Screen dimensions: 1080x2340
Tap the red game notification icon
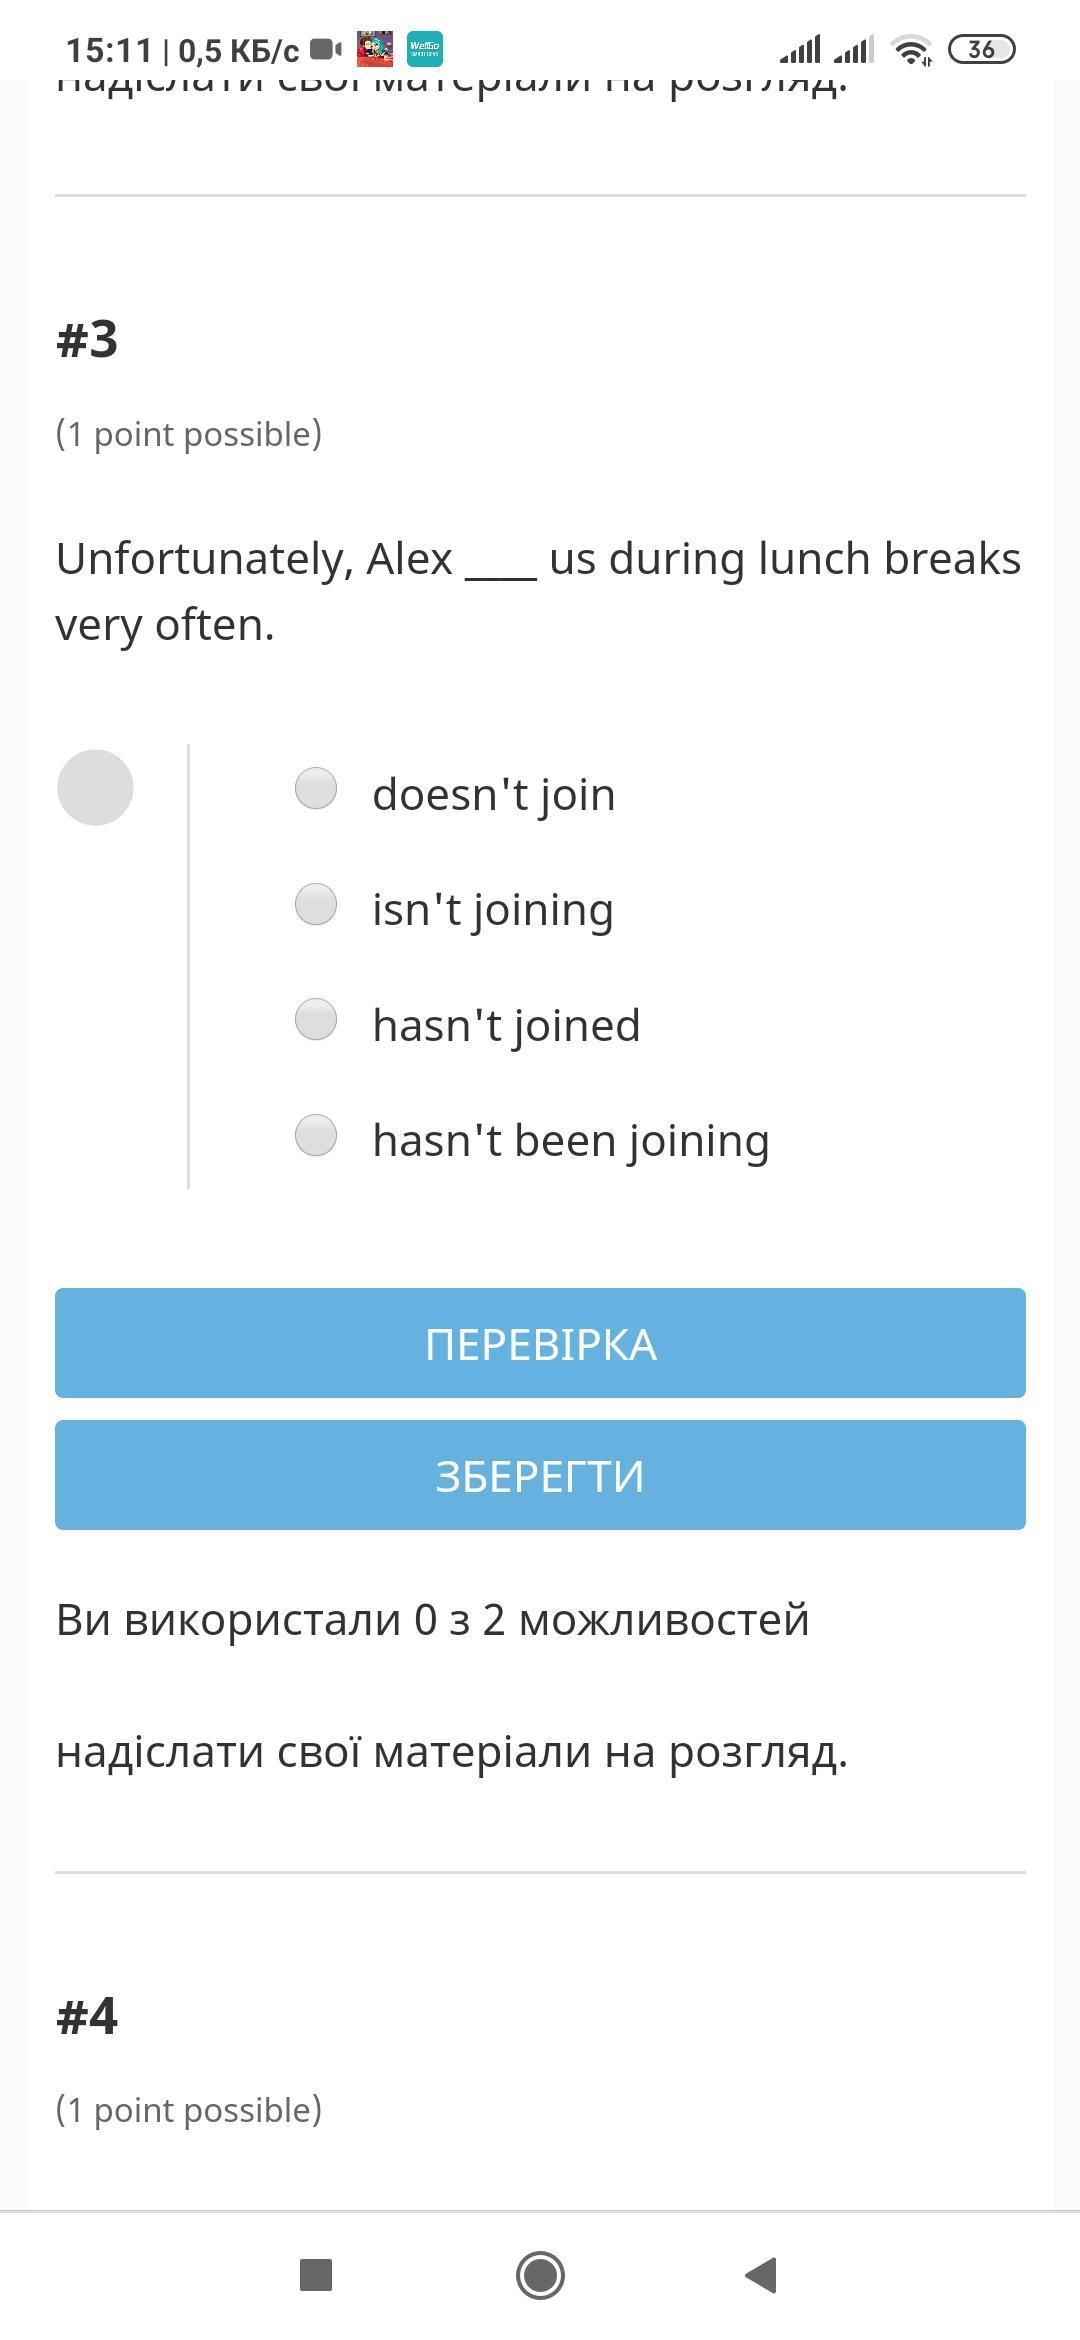tap(375, 49)
